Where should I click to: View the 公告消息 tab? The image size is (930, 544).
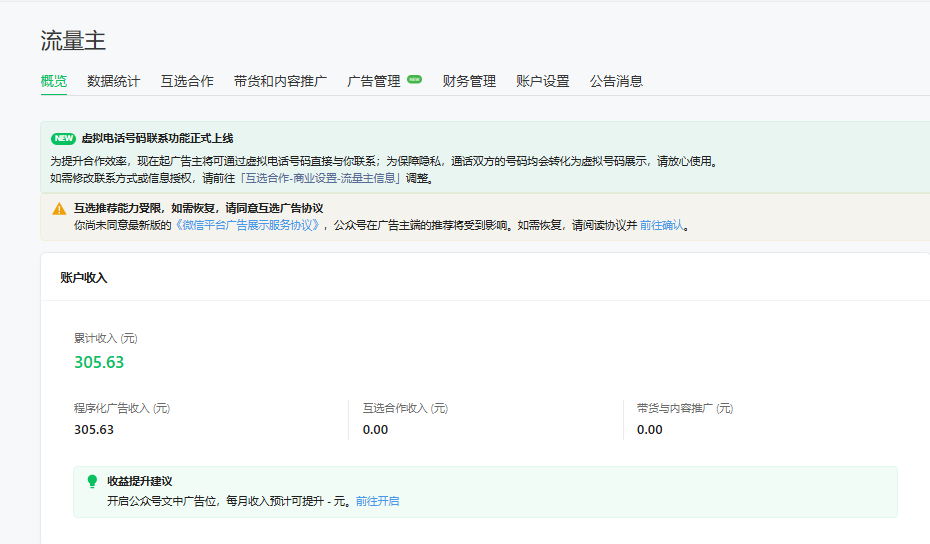[616, 81]
